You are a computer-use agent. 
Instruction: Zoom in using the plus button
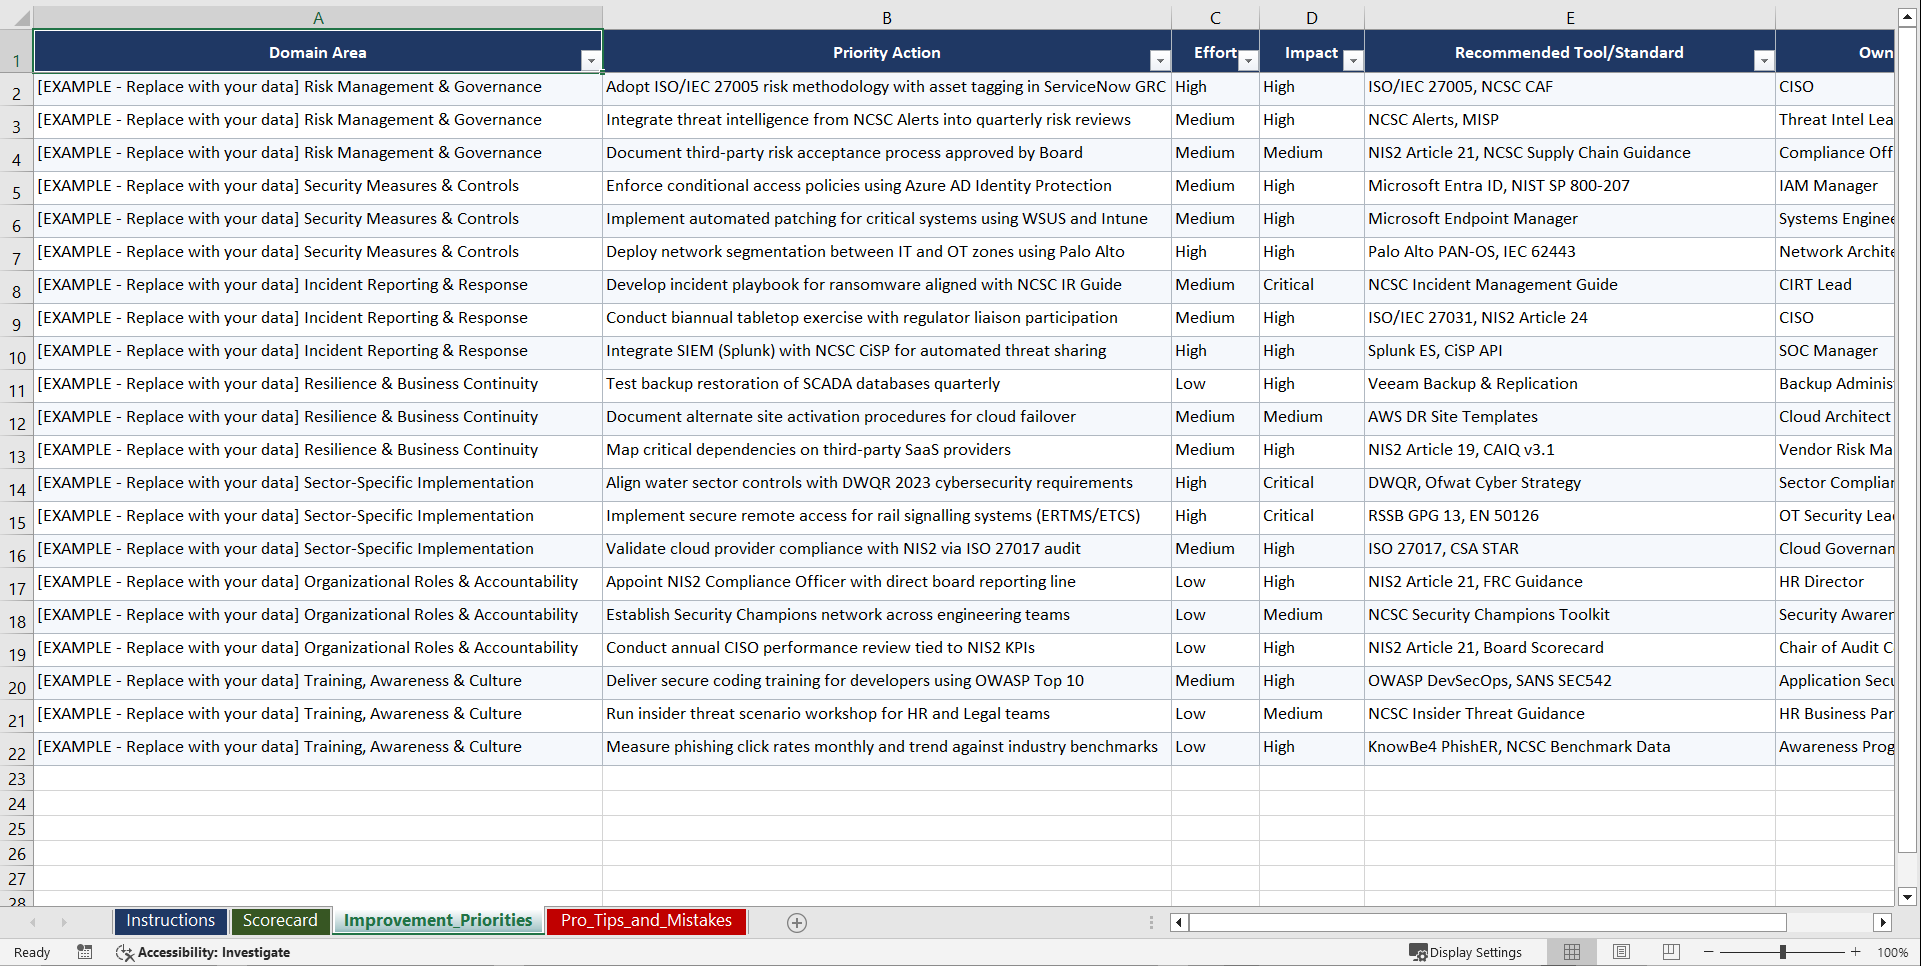tap(1855, 952)
